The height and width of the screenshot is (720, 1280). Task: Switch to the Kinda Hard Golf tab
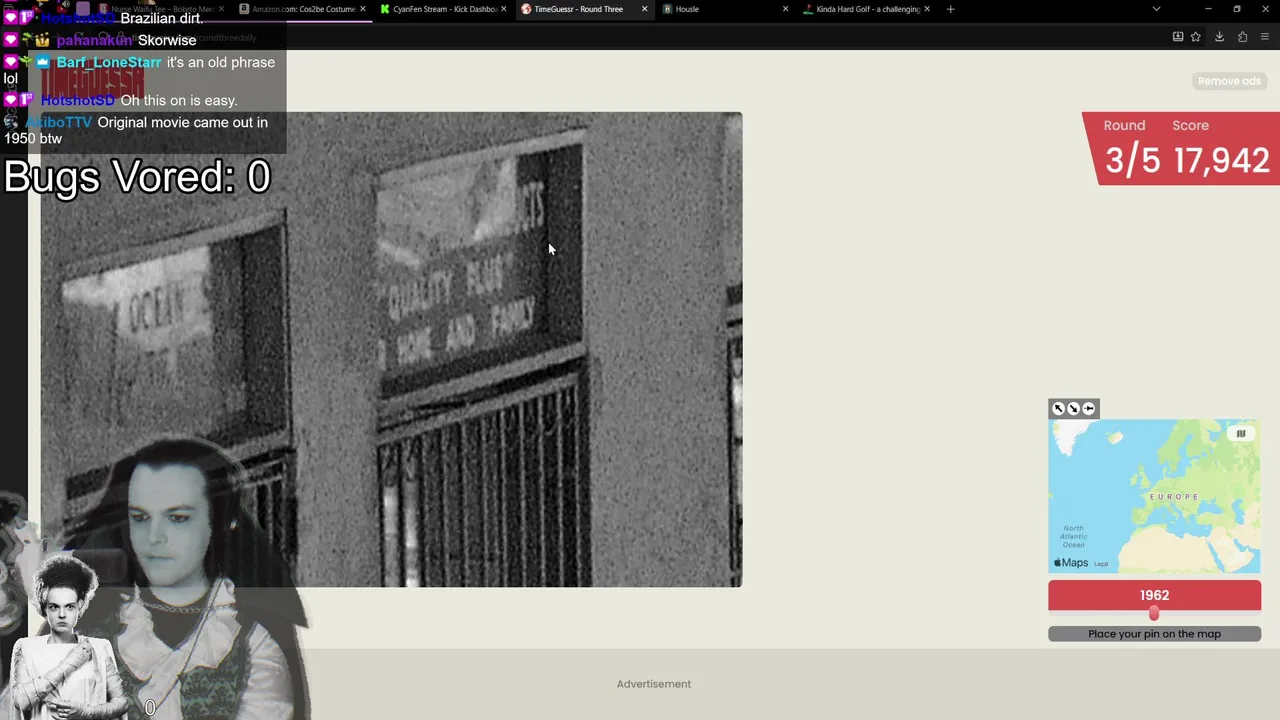coord(867,9)
